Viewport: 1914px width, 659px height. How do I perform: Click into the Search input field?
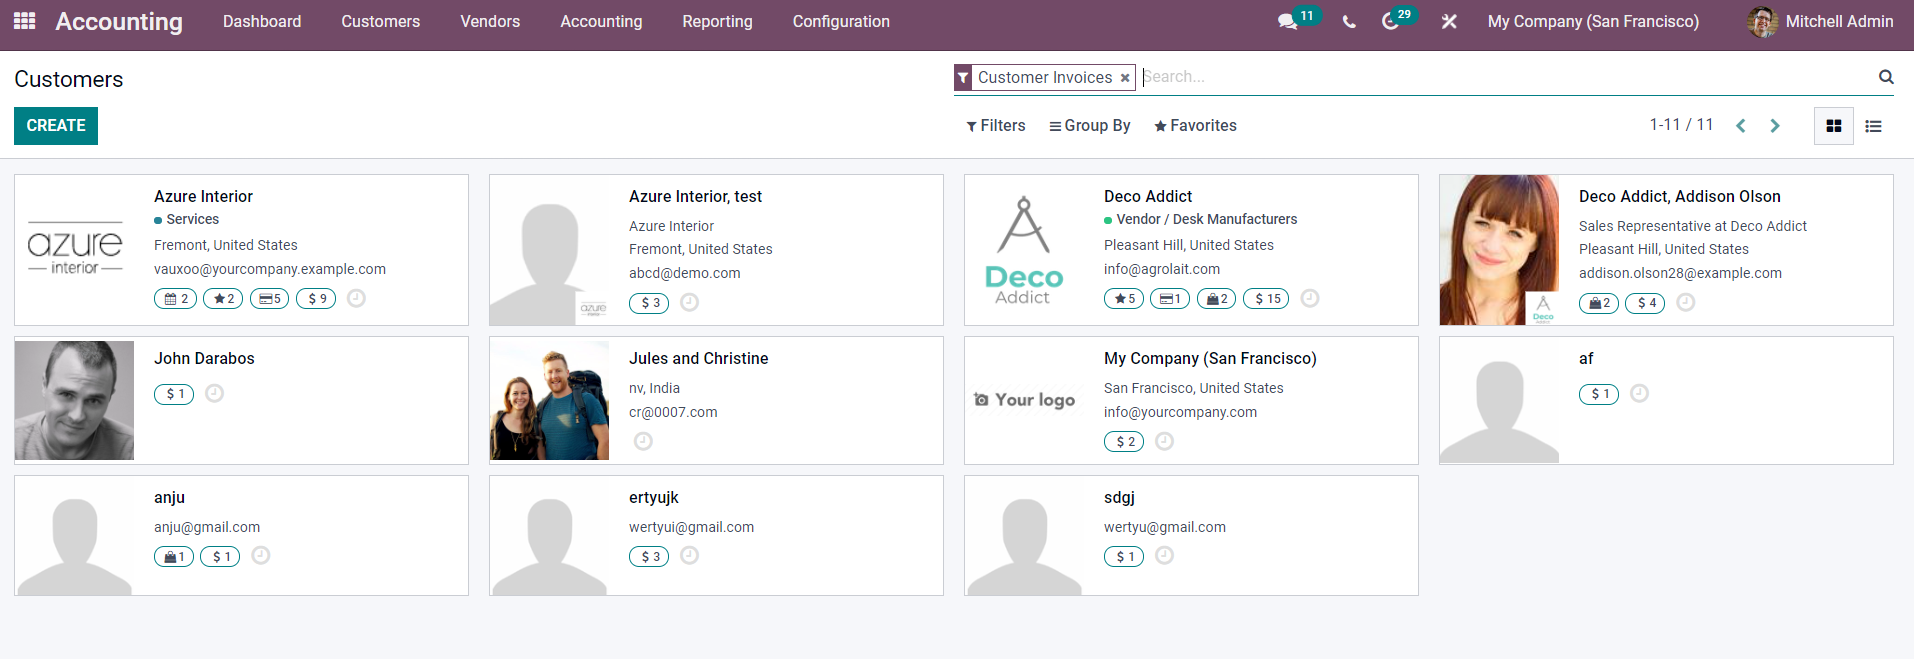point(1500,77)
